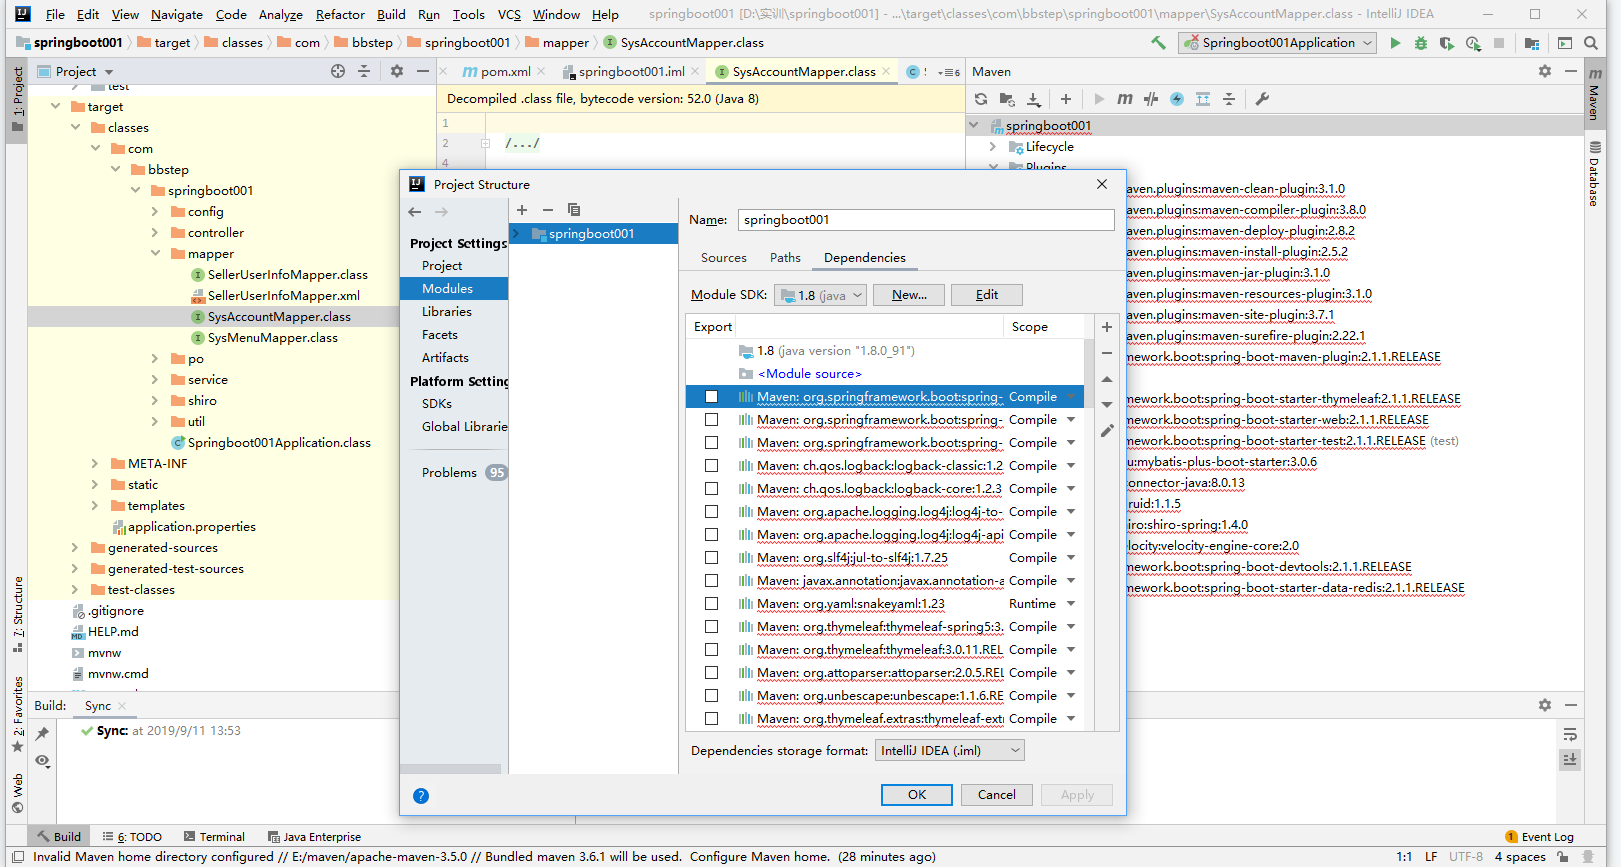Collapse all in Maven toolbar
This screenshot has width=1621, height=867.
(1229, 99)
